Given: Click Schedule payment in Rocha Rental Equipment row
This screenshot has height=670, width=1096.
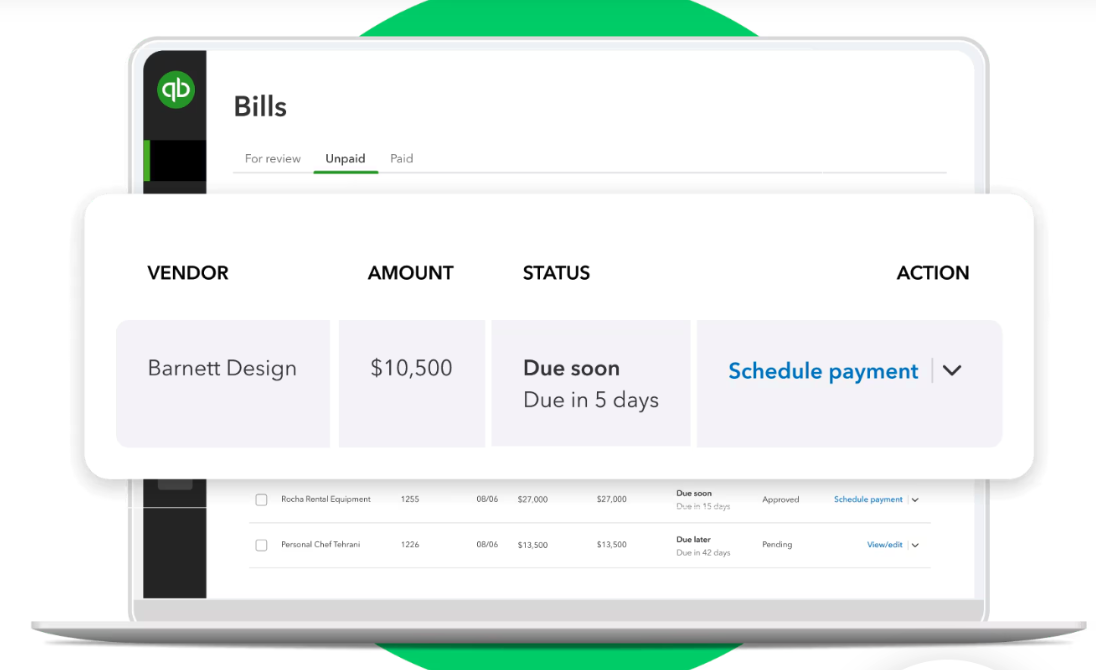Looking at the screenshot, I should [x=868, y=499].
